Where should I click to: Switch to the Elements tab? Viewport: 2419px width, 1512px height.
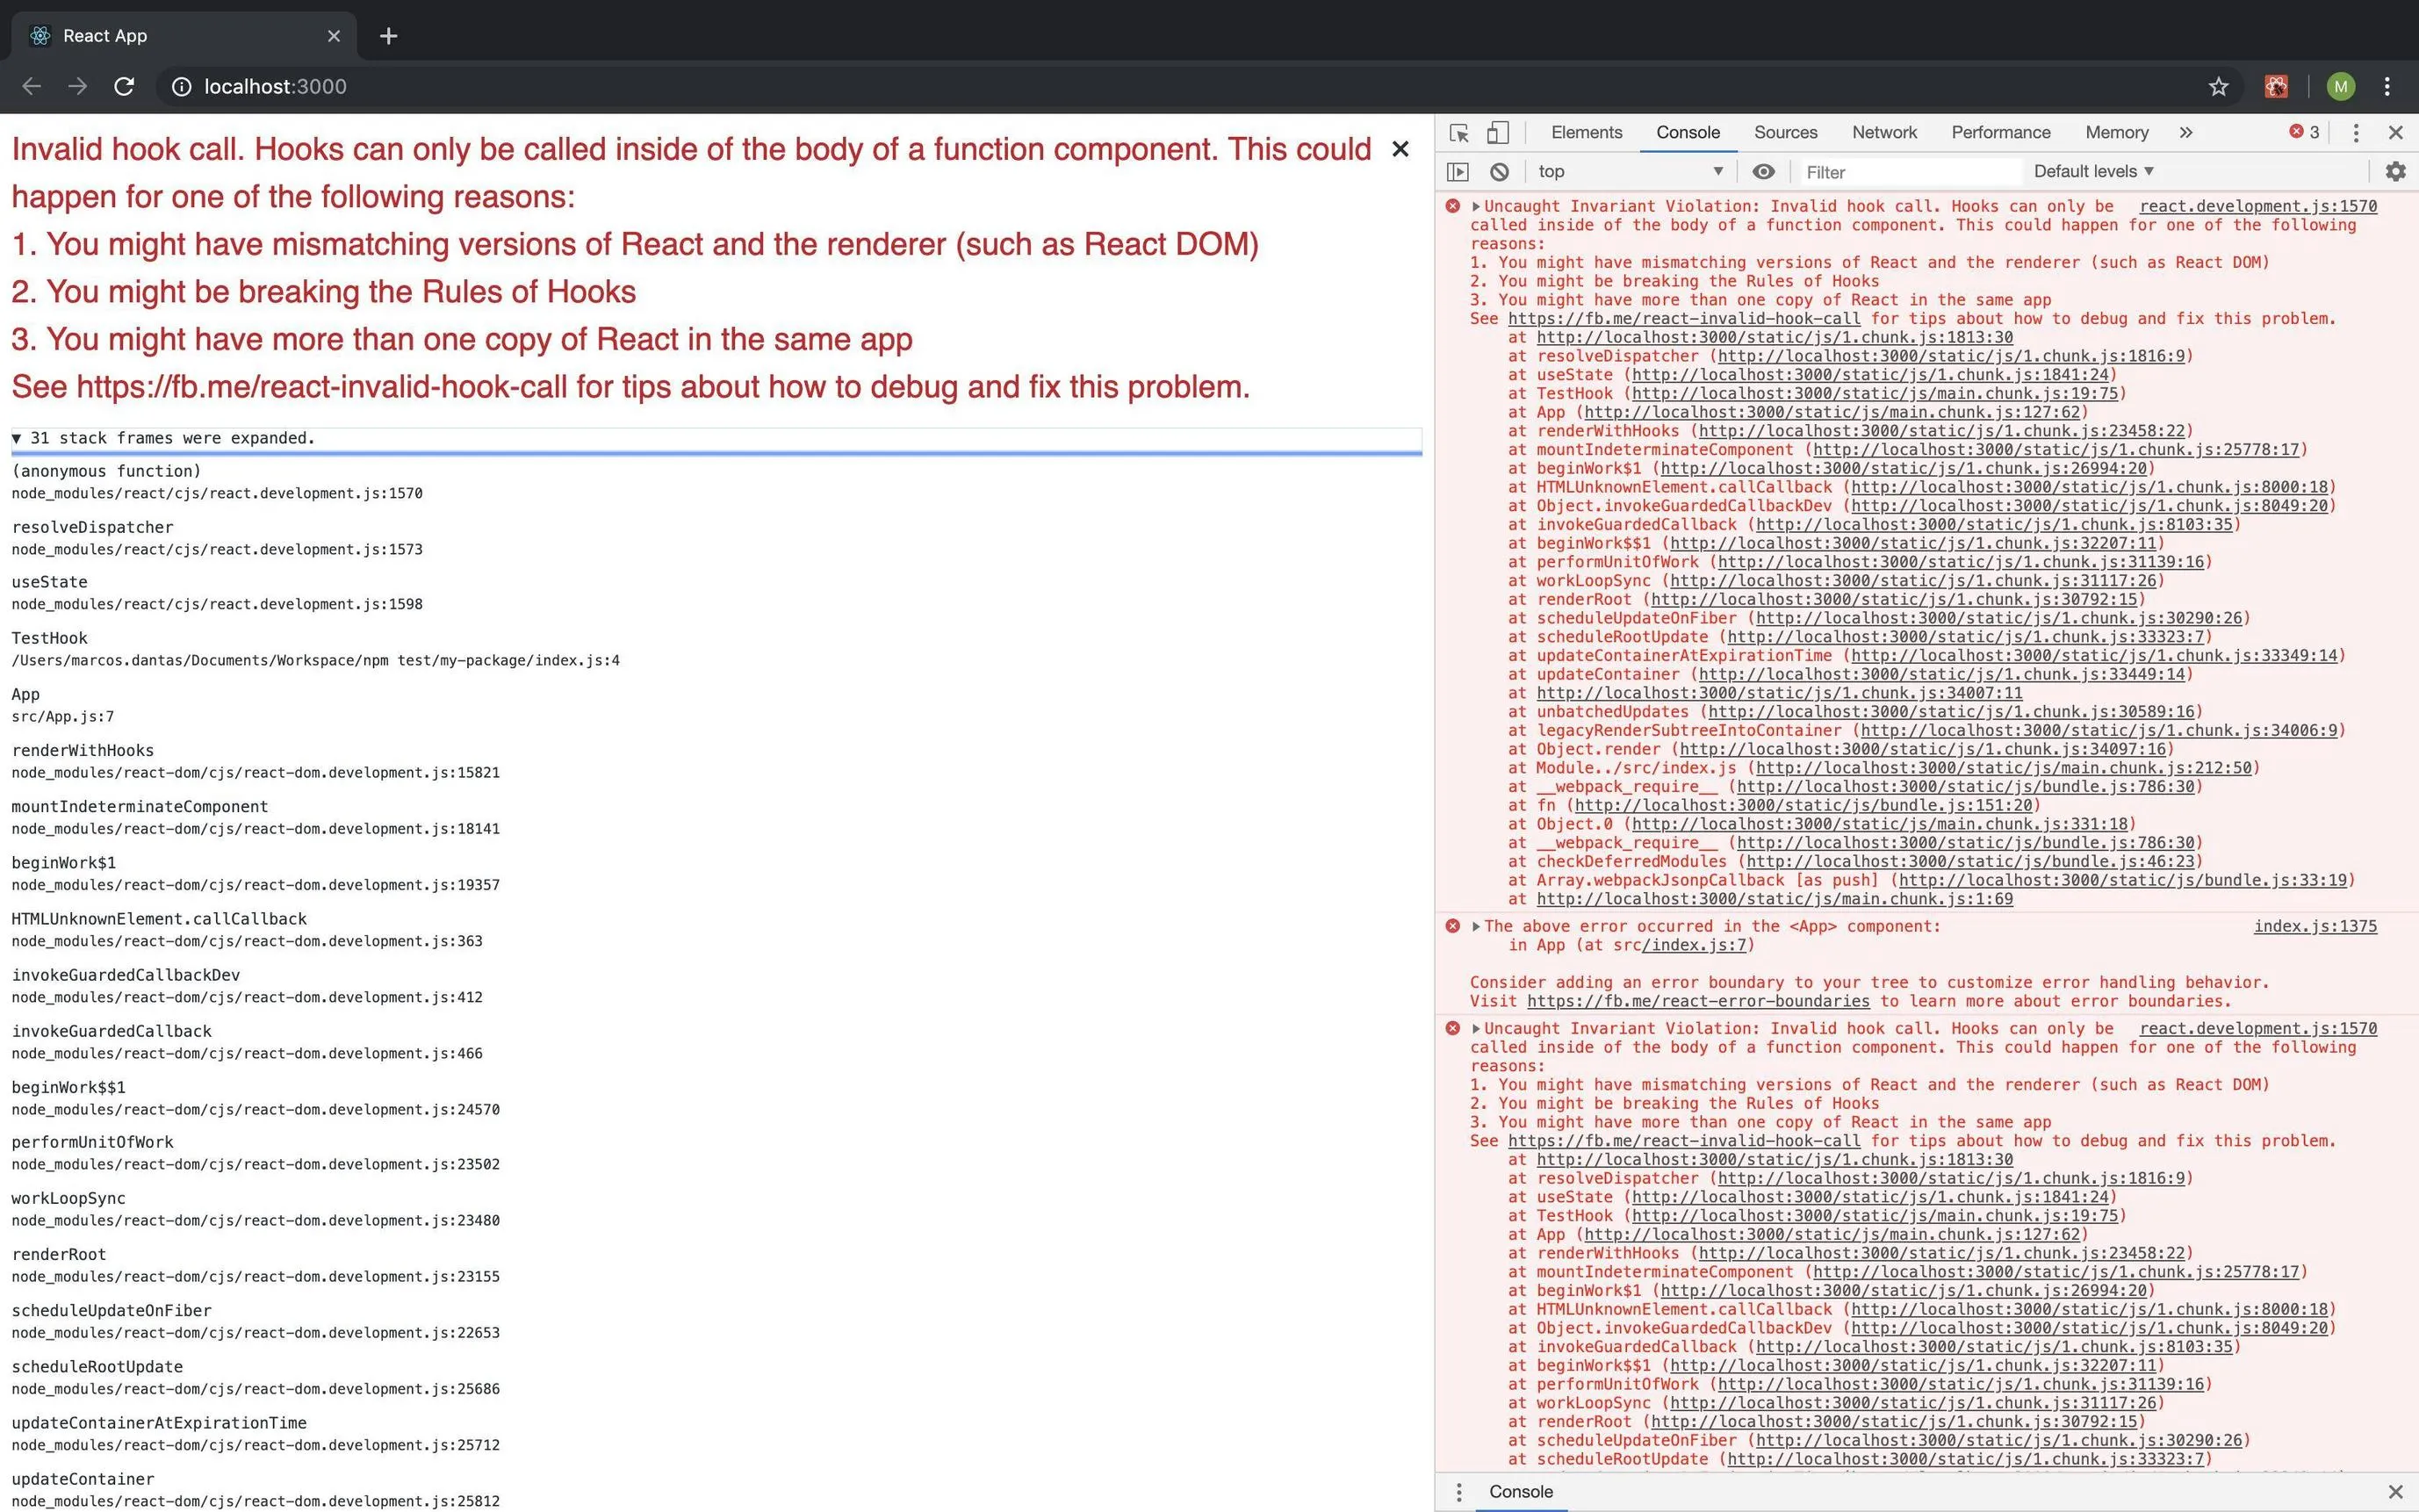[x=1586, y=133]
